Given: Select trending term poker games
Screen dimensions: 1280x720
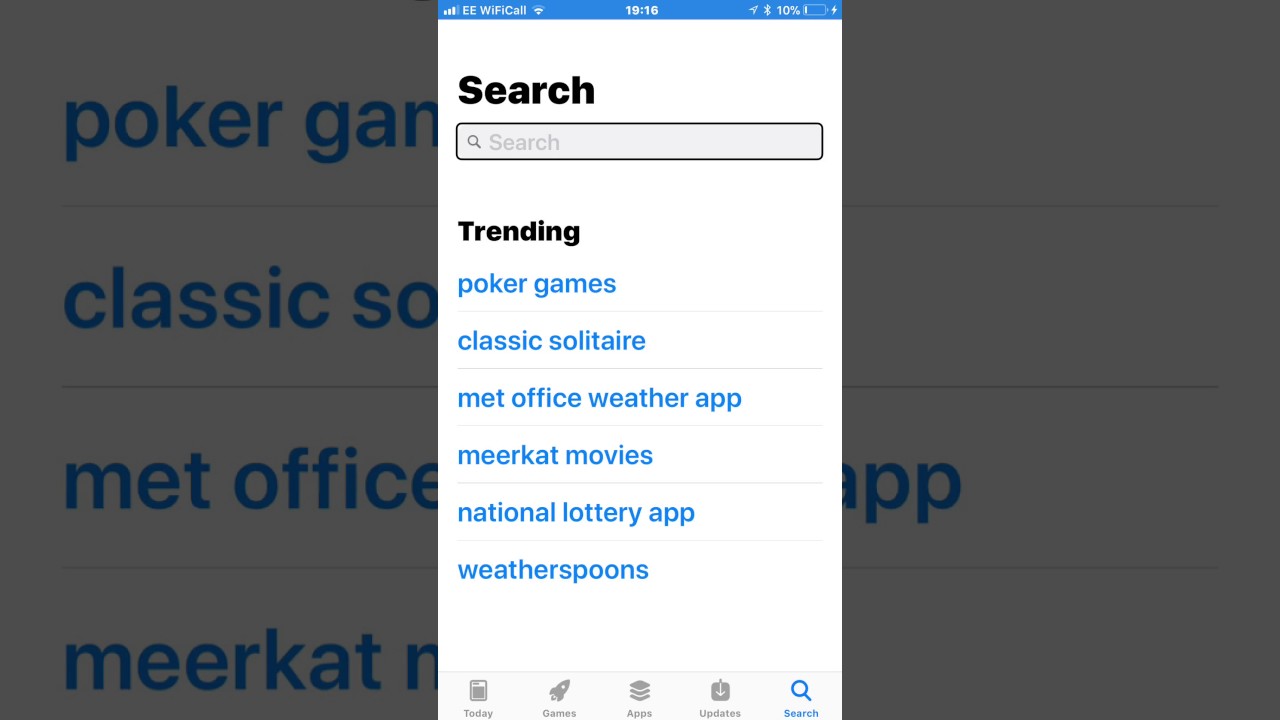Looking at the screenshot, I should tap(537, 284).
